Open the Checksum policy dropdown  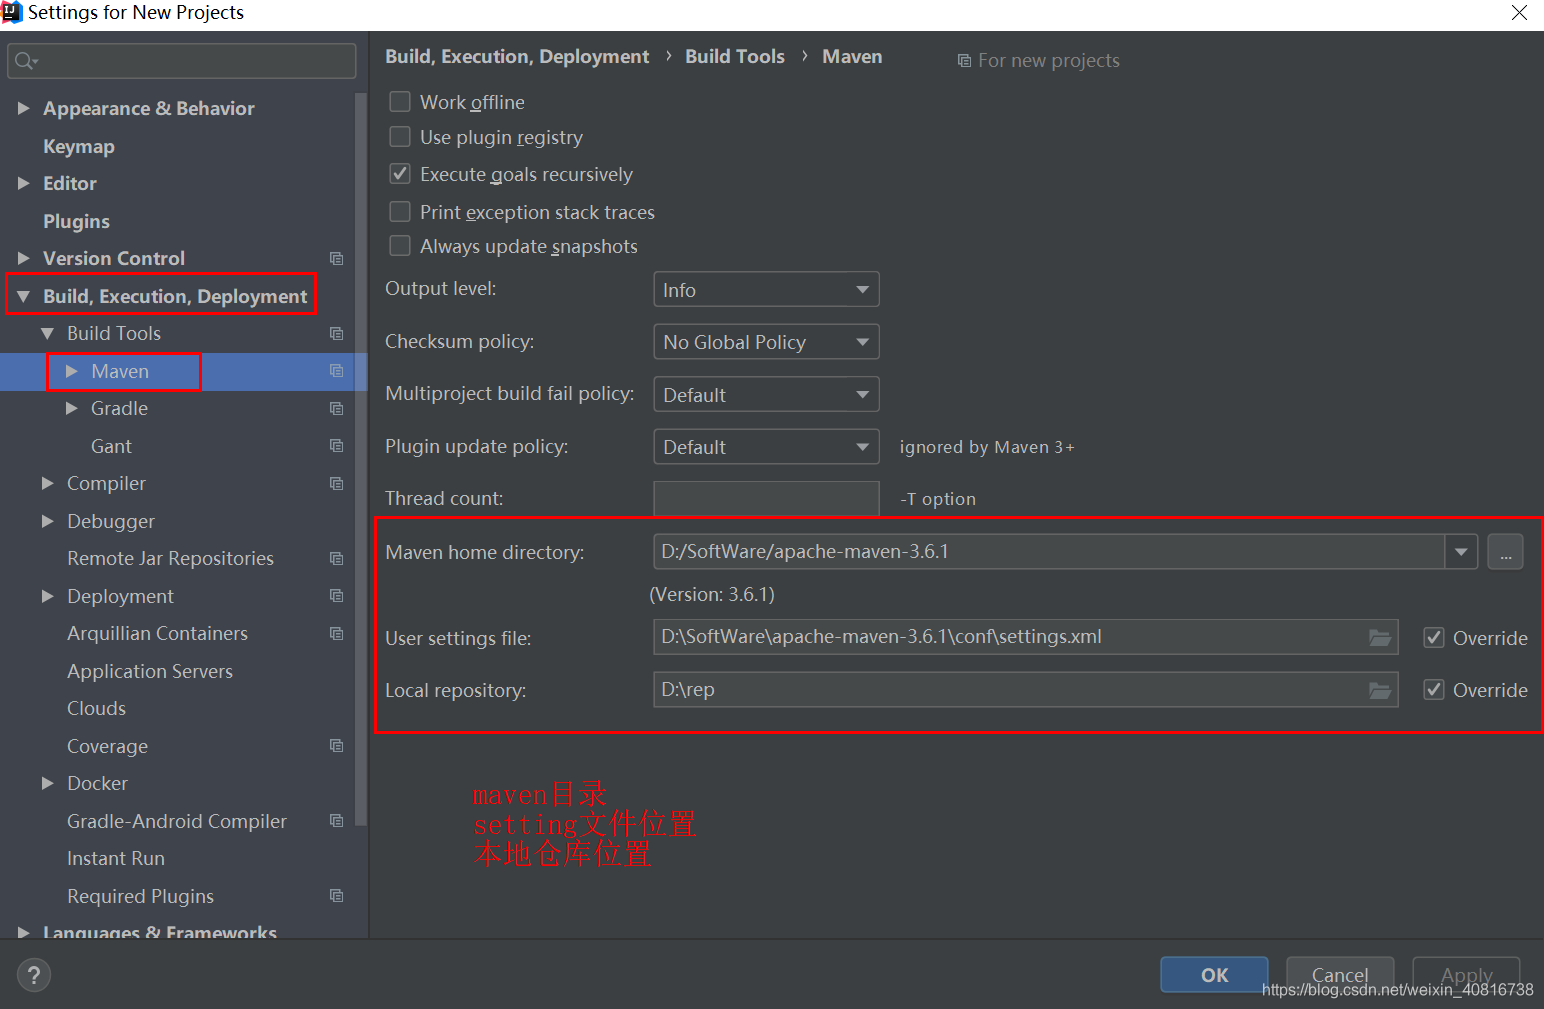(x=766, y=342)
